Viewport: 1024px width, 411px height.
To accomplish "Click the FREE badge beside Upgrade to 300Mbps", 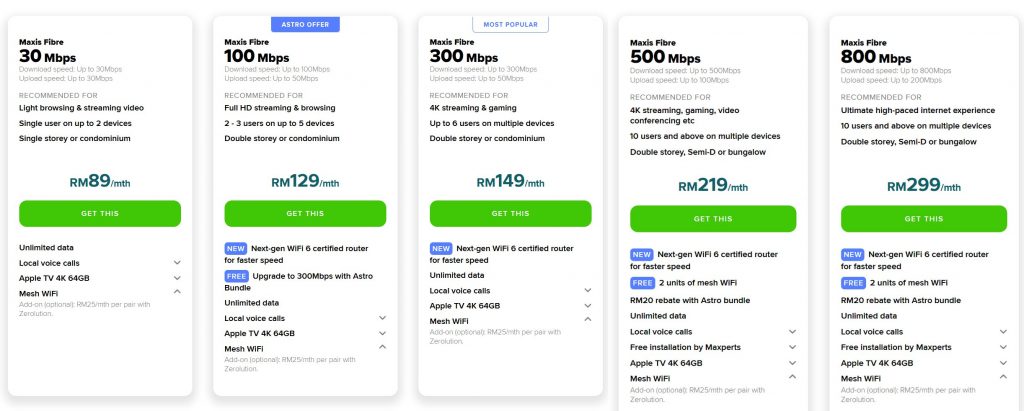I will click(236, 276).
